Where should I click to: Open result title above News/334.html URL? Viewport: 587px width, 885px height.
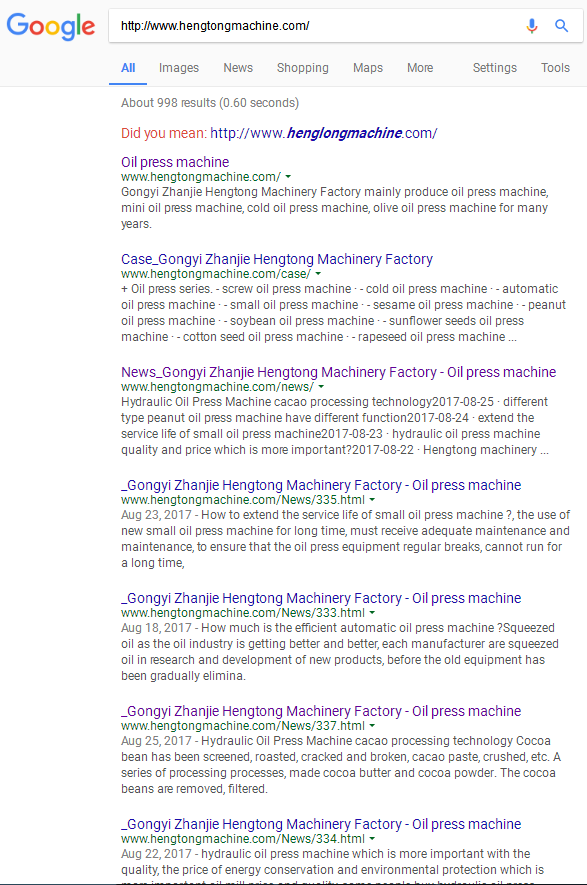tap(321, 823)
